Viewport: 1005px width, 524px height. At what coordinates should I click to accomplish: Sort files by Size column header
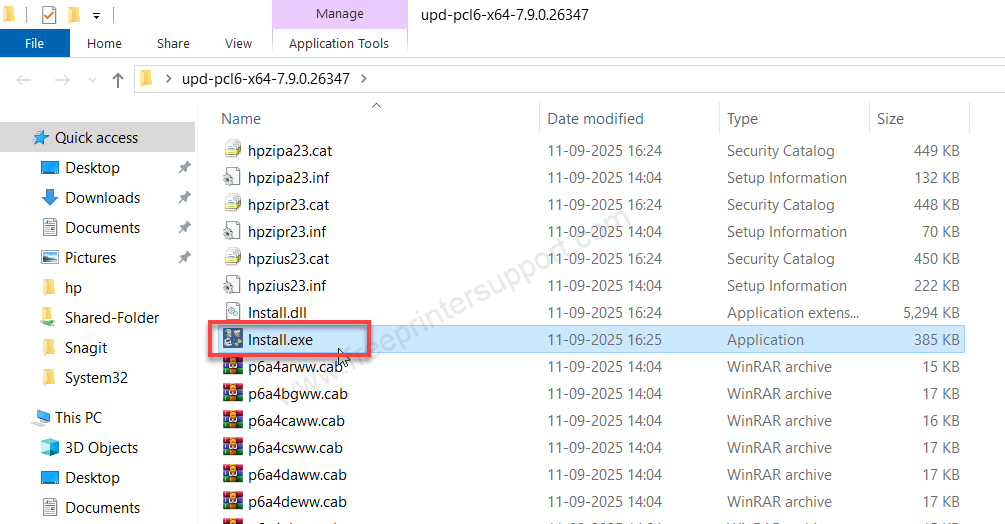[890, 118]
